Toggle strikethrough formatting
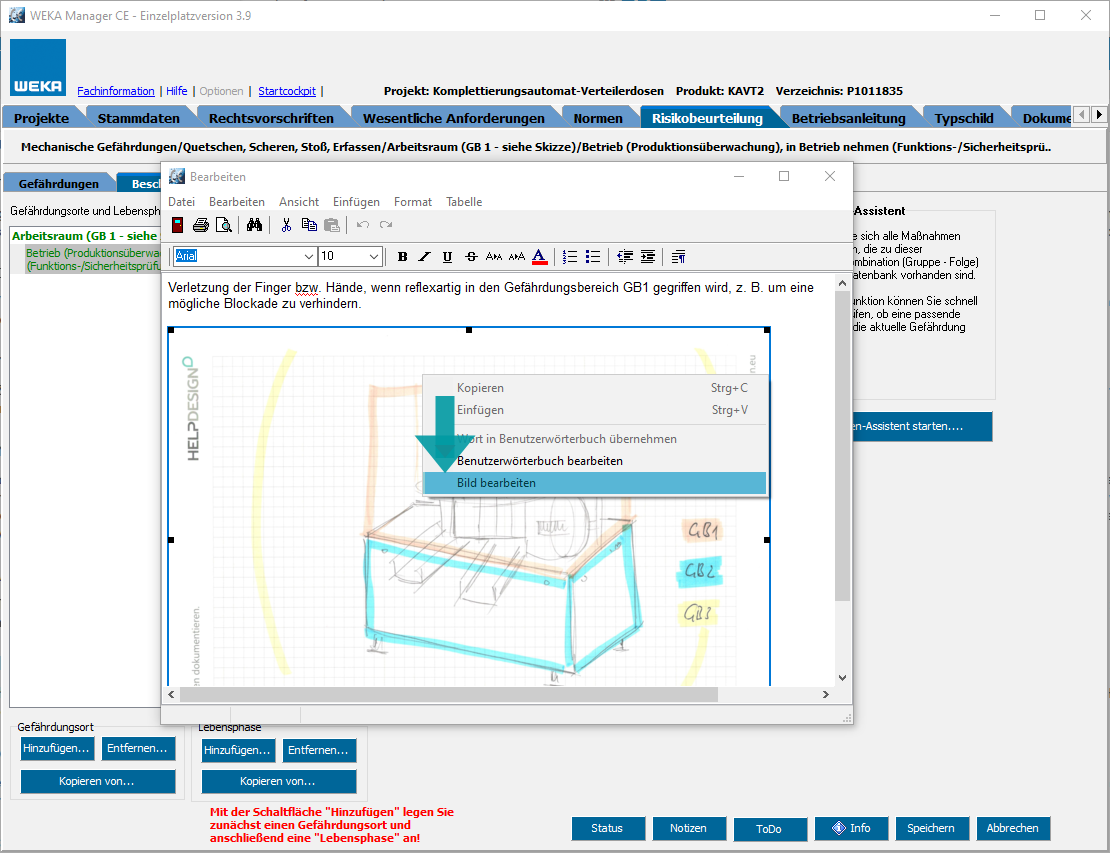 pyautogui.click(x=471, y=257)
